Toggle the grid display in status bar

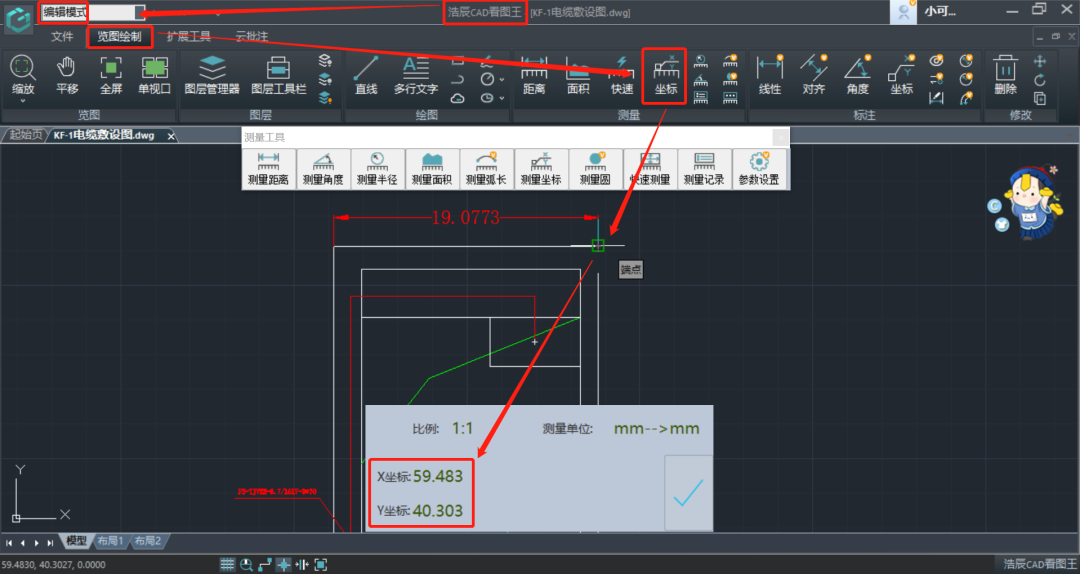point(227,564)
